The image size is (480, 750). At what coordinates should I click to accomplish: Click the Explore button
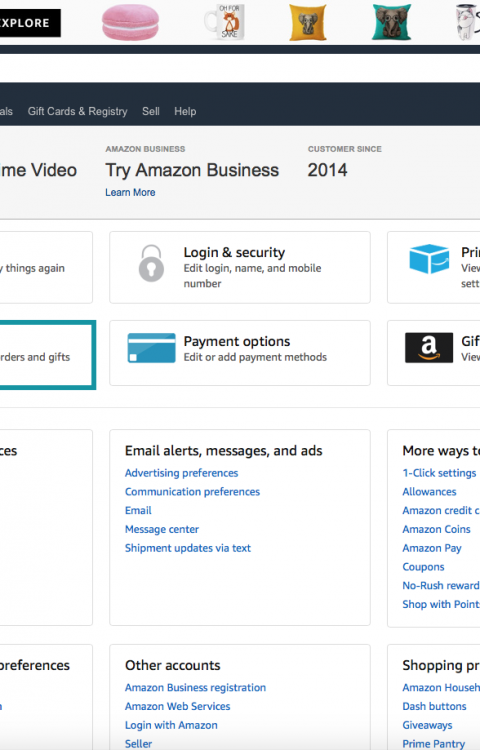click(x=30, y=23)
